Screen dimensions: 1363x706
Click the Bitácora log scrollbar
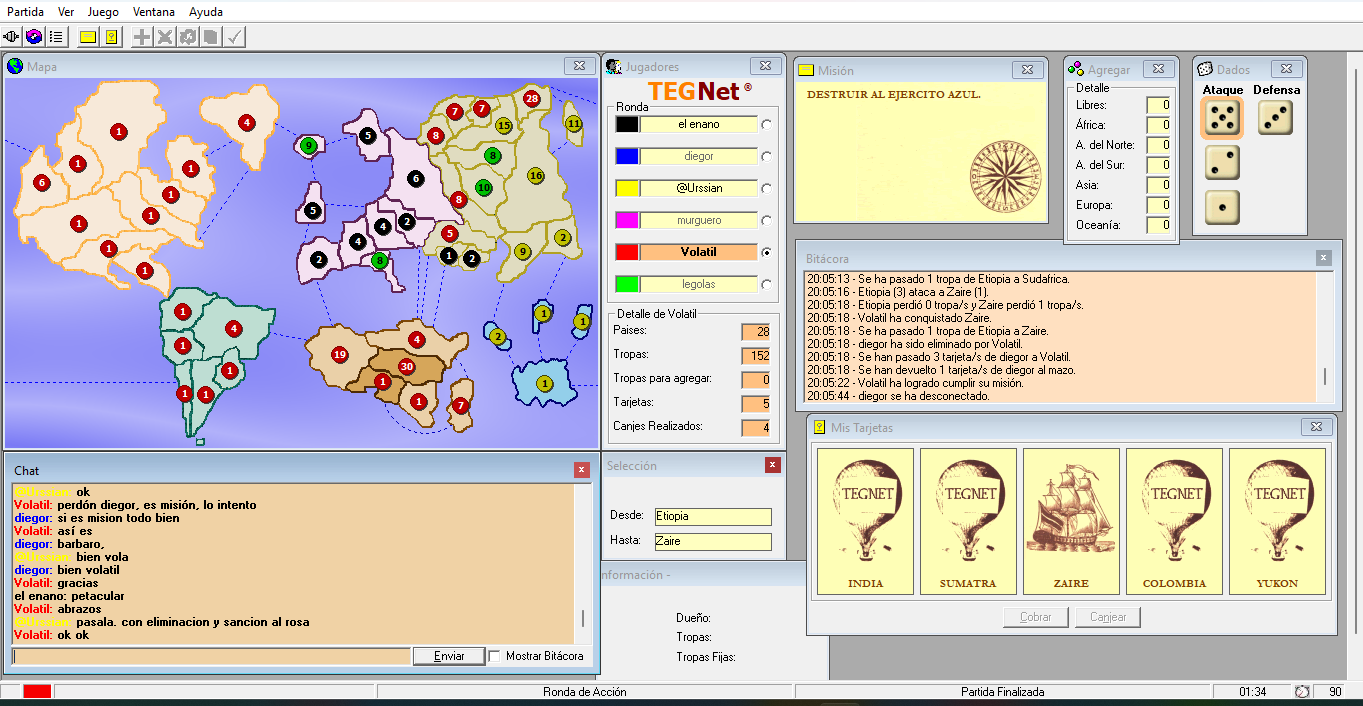click(1326, 337)
